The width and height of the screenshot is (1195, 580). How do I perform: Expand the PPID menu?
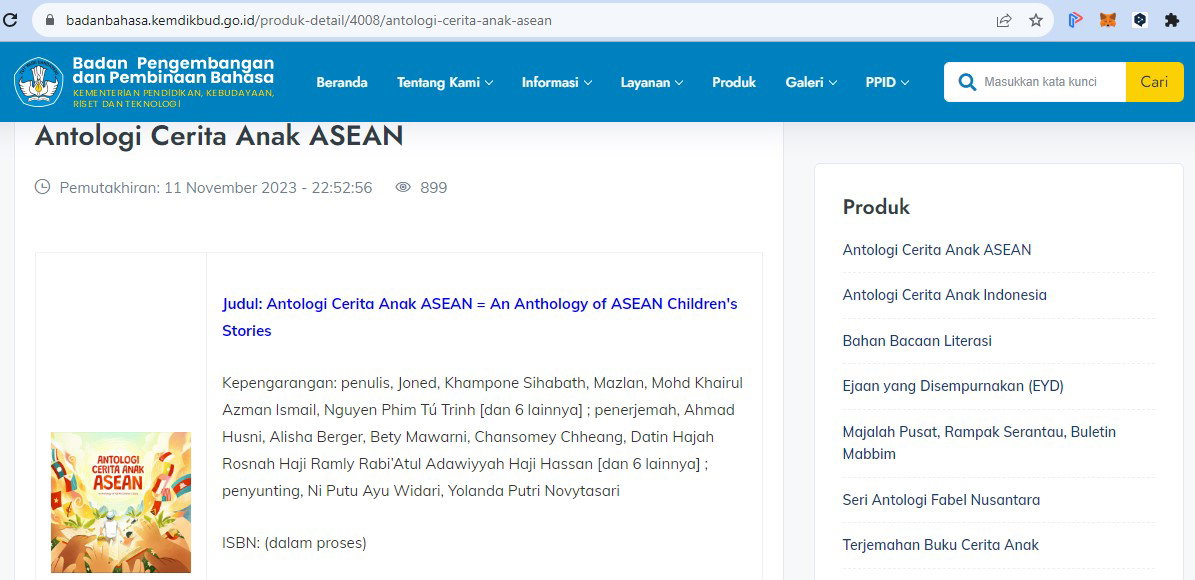(x=887, y=82)
